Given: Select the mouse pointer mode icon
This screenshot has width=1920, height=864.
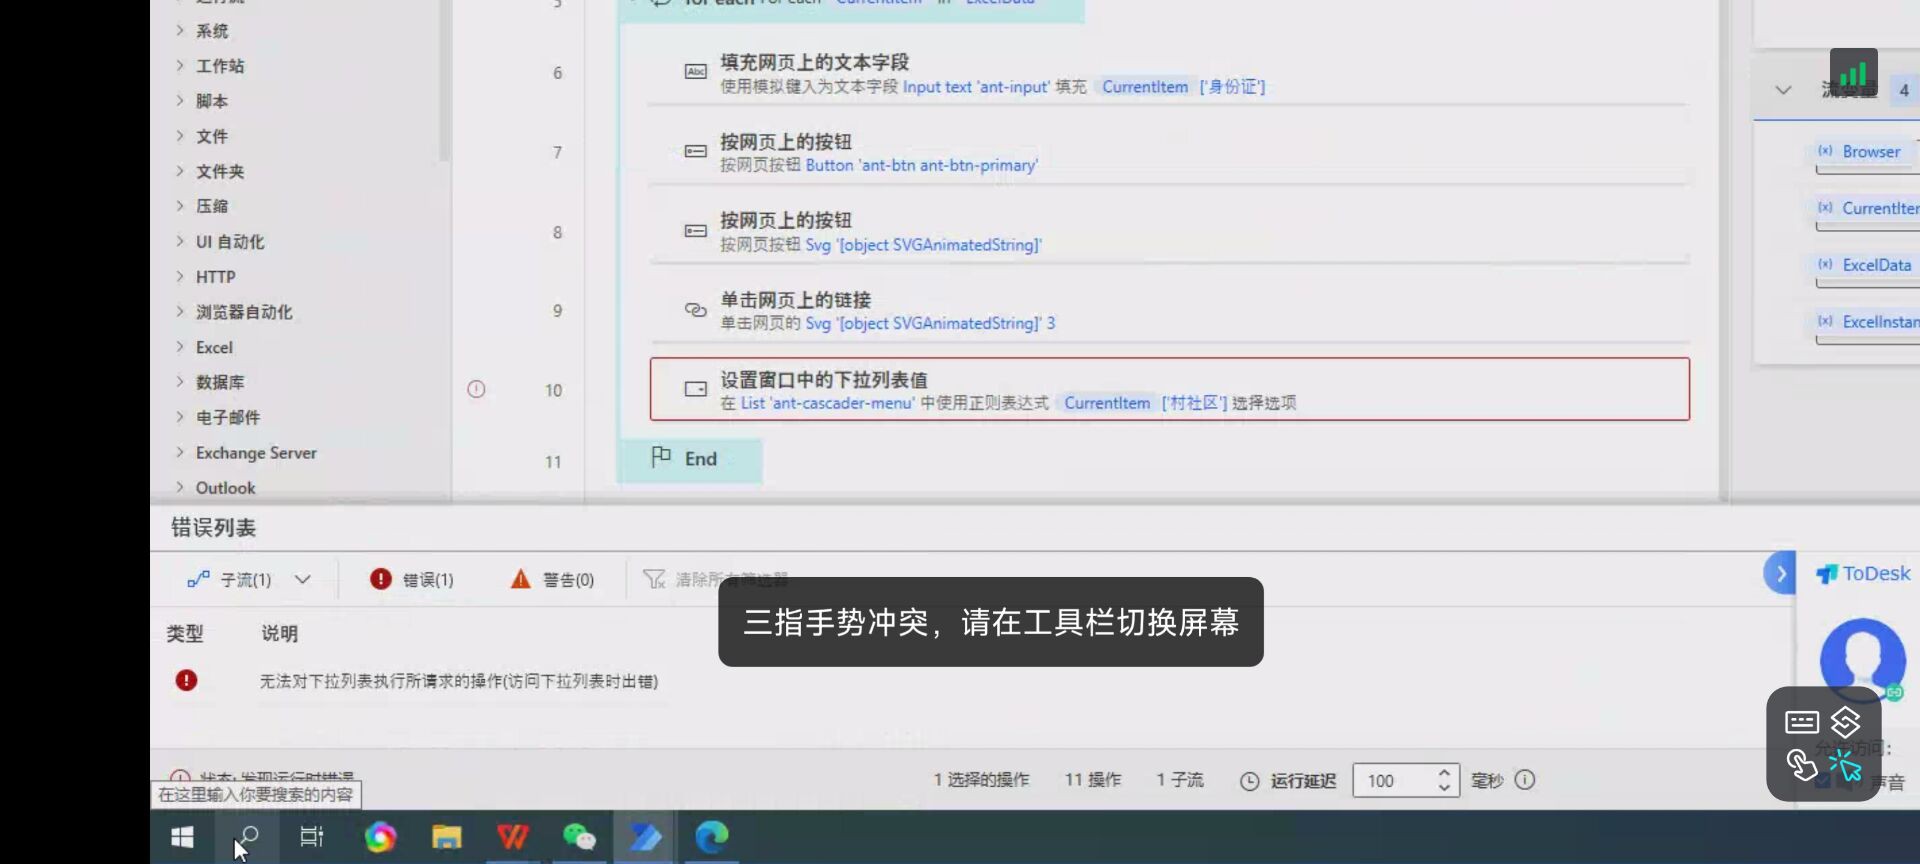Looking at the screenshot, I should coord(1845,766).
